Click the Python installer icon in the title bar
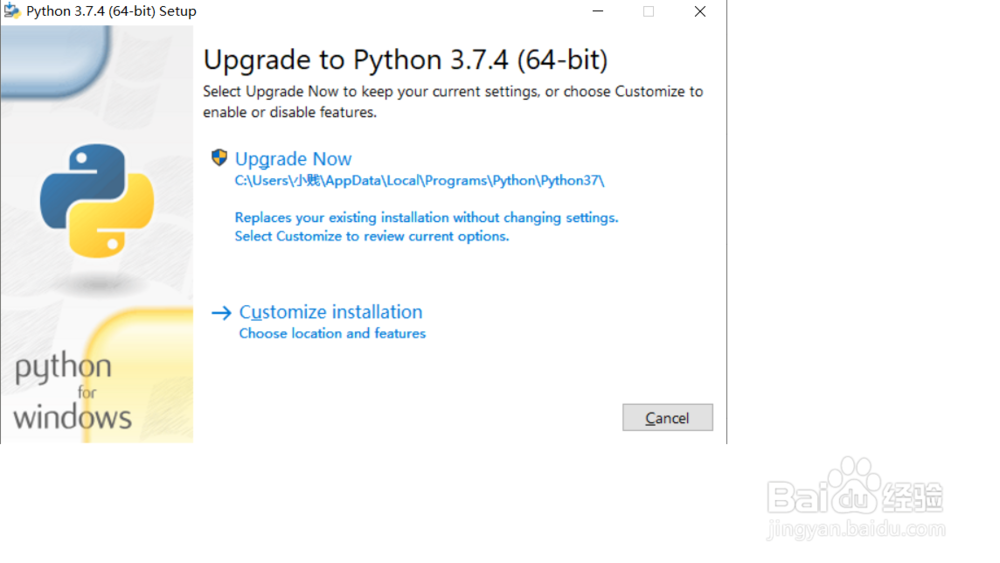Viewport: 1000px width, 563px height. tap(11, 11)
